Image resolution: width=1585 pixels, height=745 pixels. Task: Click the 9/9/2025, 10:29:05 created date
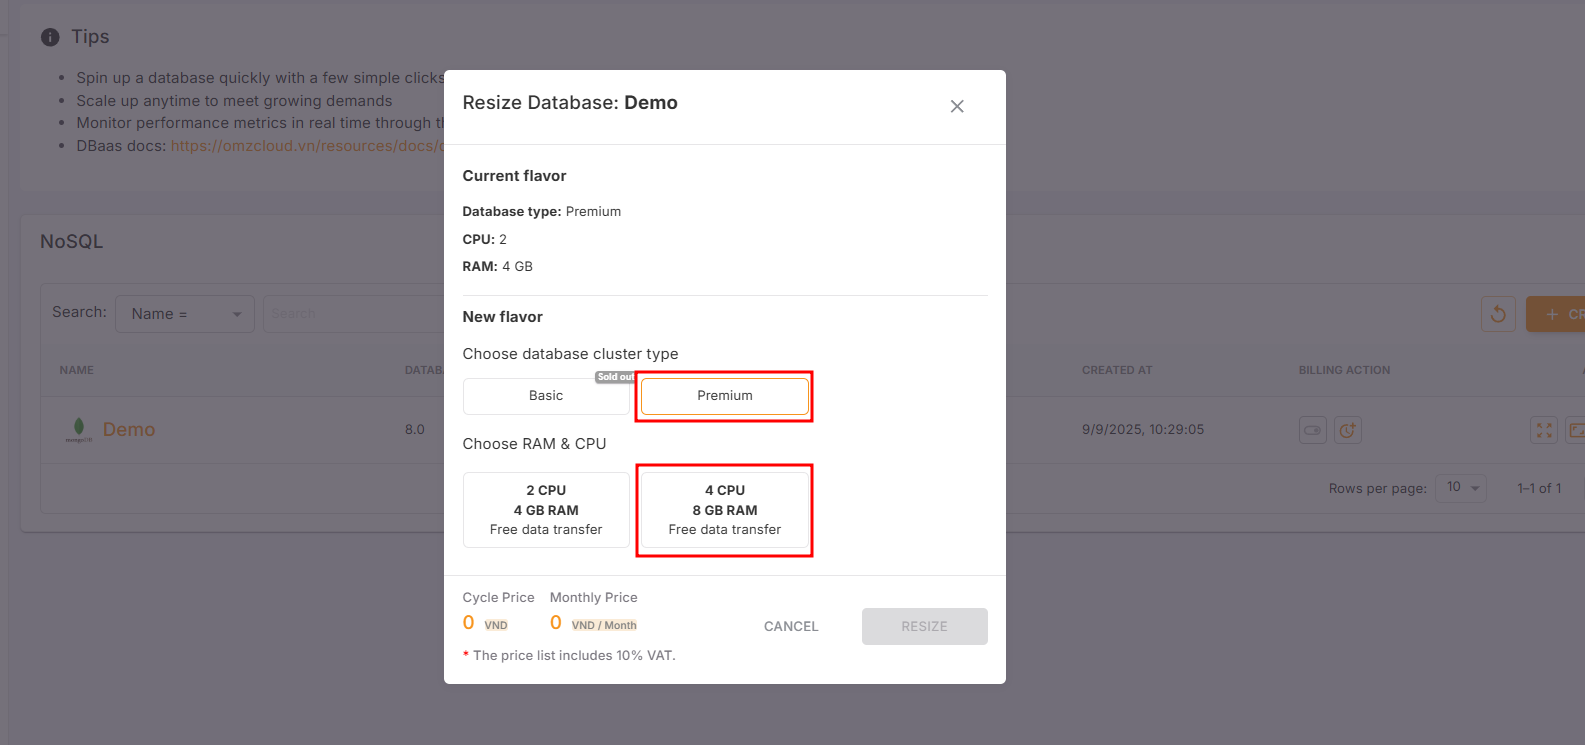click(x=1143, y=430)
